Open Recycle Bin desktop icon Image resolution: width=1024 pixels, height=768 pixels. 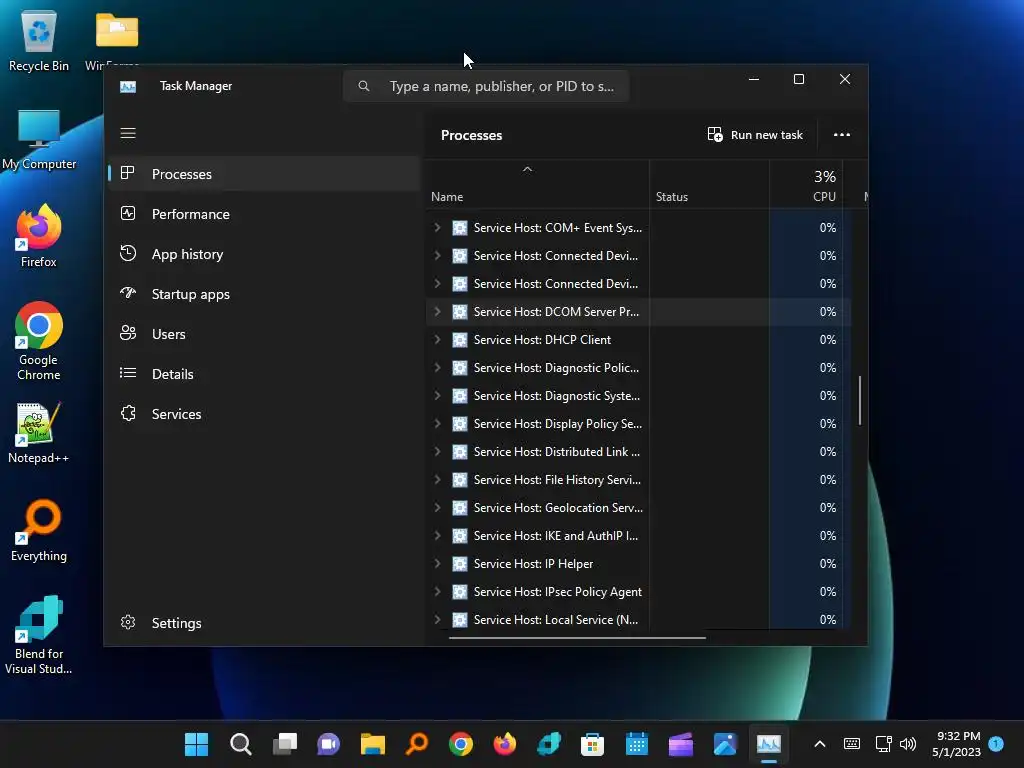[x=39, y=40]
